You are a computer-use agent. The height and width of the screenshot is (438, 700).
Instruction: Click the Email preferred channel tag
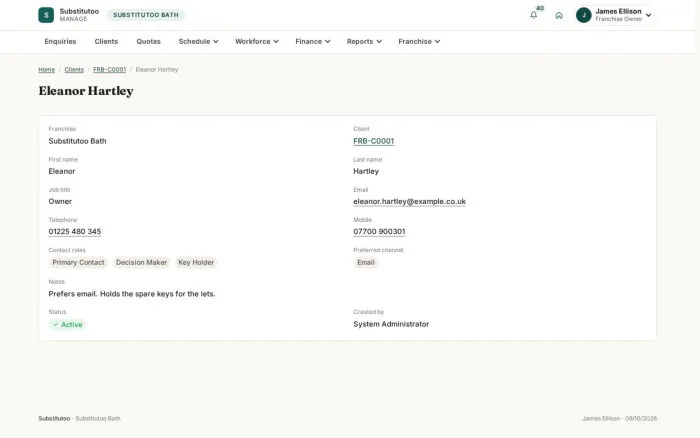click(x=366, y=263)
